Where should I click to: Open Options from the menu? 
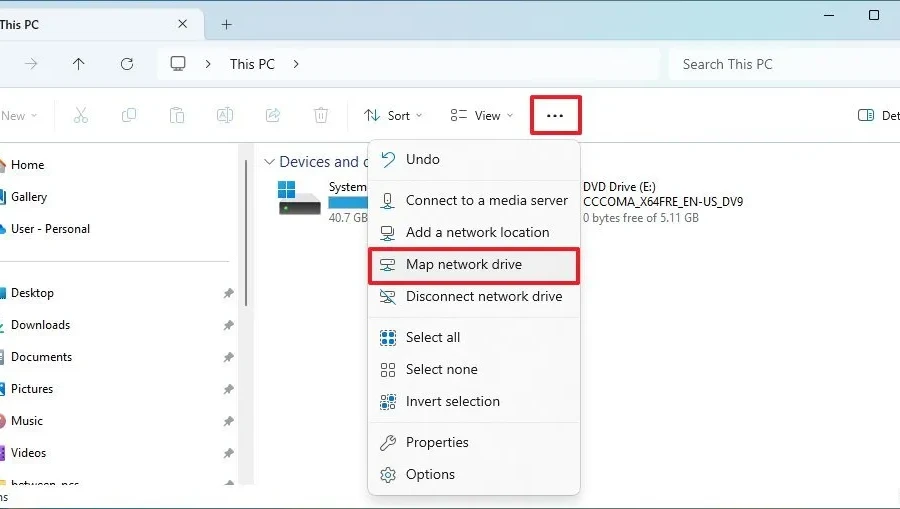pyautogui.click(x=474, y=475)
